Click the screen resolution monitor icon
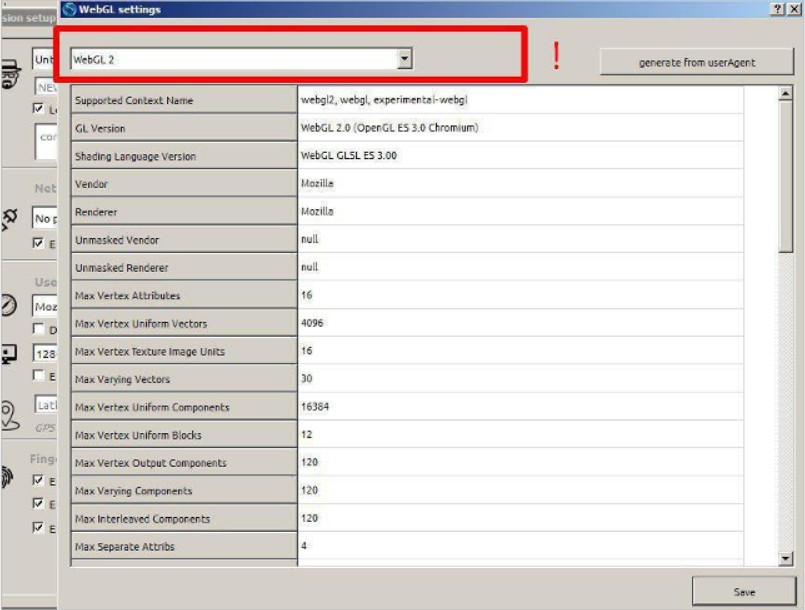Screen dimensions: 805x610 10,353
